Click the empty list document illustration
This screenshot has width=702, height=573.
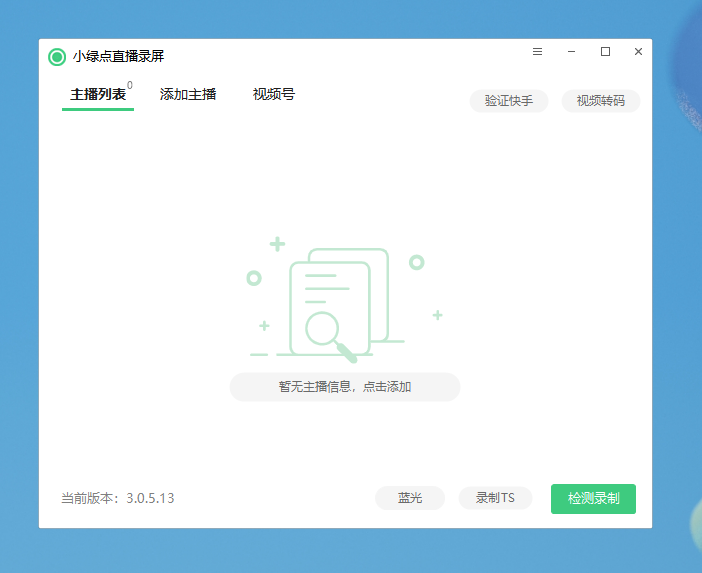coord(345,299)
